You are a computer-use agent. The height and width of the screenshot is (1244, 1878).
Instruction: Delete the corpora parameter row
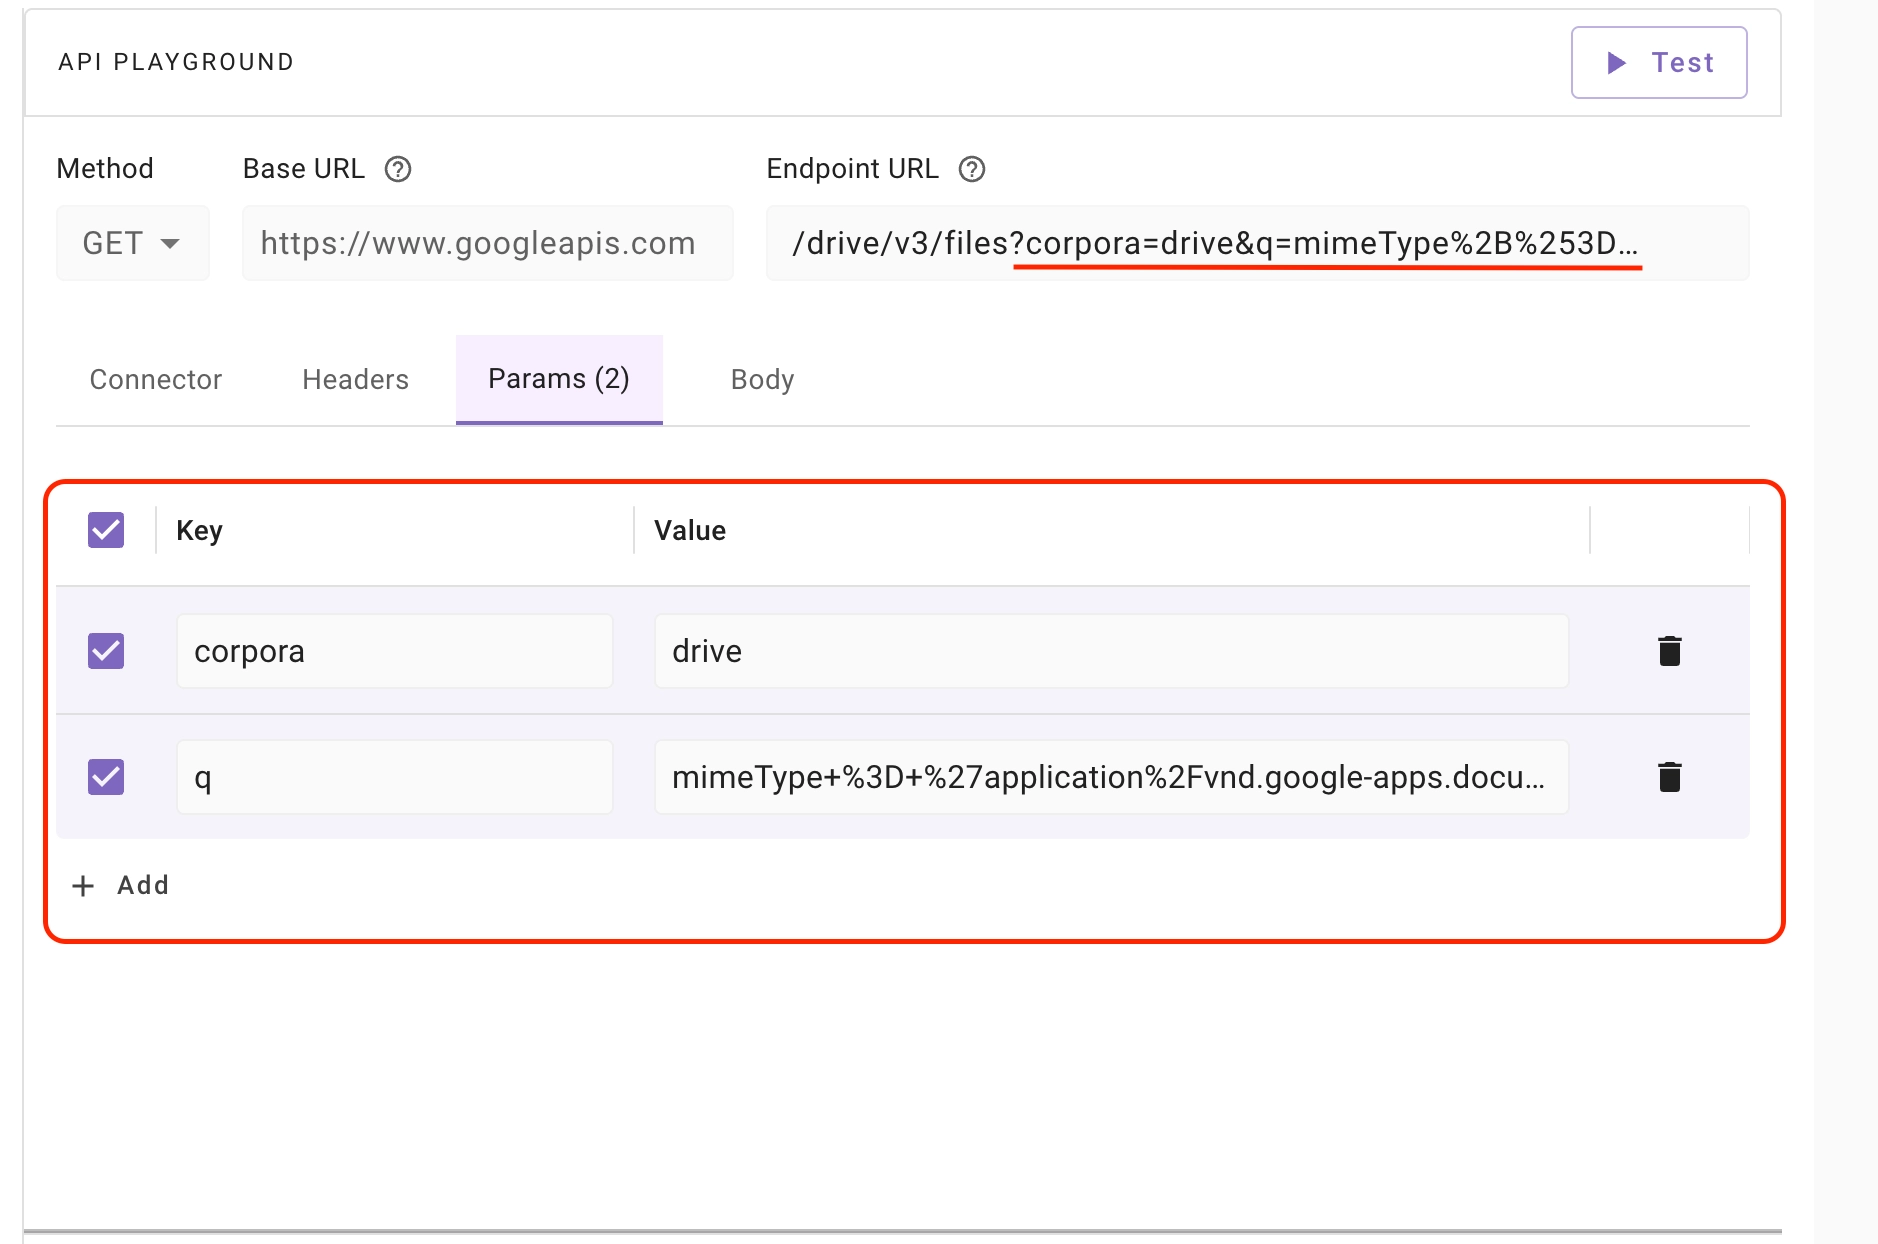(1669, 651)
